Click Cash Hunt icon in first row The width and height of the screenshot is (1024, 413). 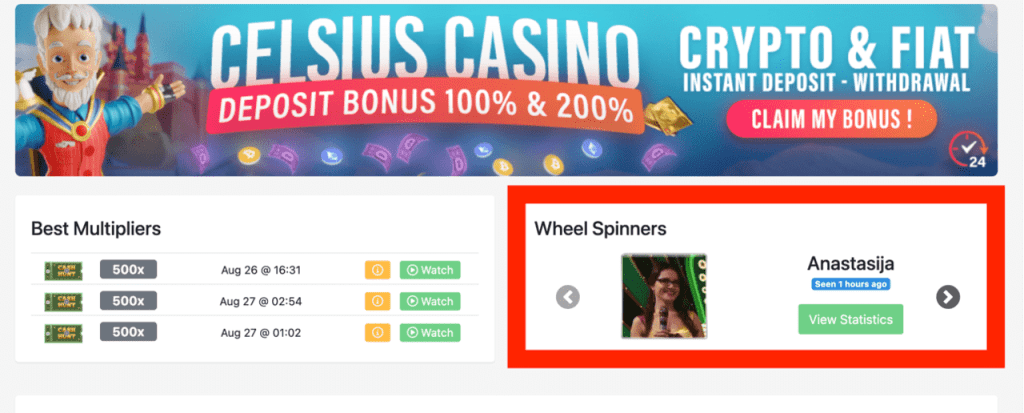pyautogui.click(x=63, y=271)
